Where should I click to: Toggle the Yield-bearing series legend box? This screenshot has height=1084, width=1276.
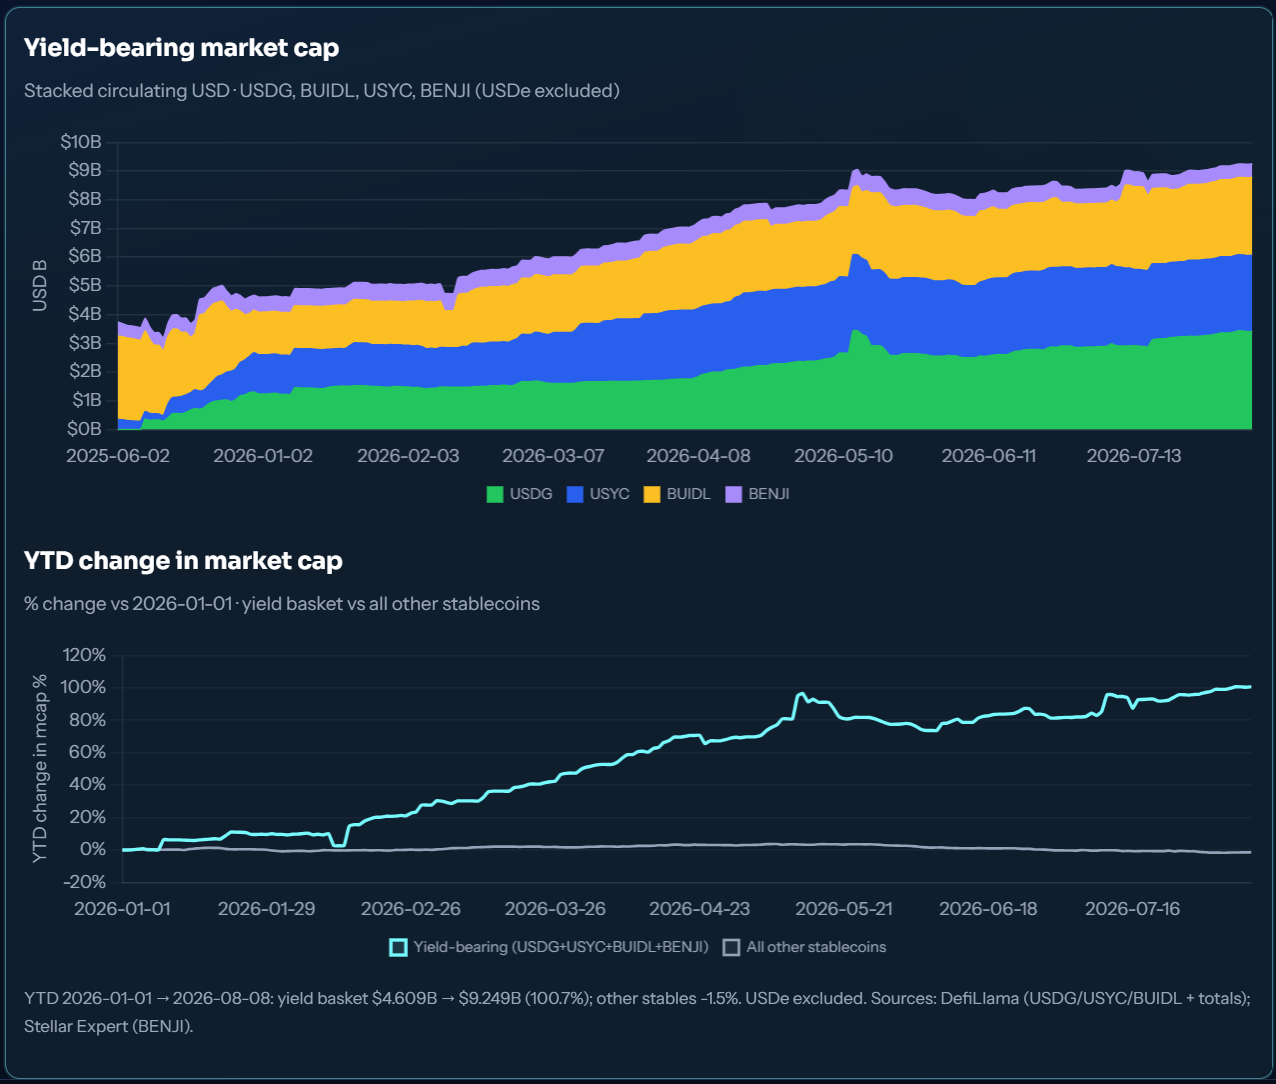pos(398,947)
